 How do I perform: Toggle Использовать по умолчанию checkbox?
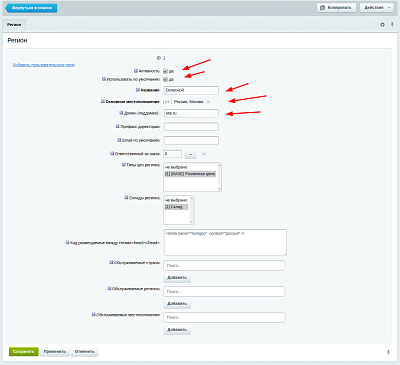[165, 79]
